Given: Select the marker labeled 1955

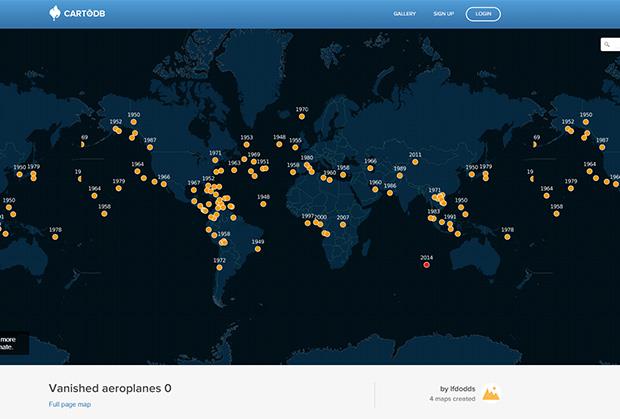Looking at the screenshot, I should pyautogui.click(x=294, y=149).
